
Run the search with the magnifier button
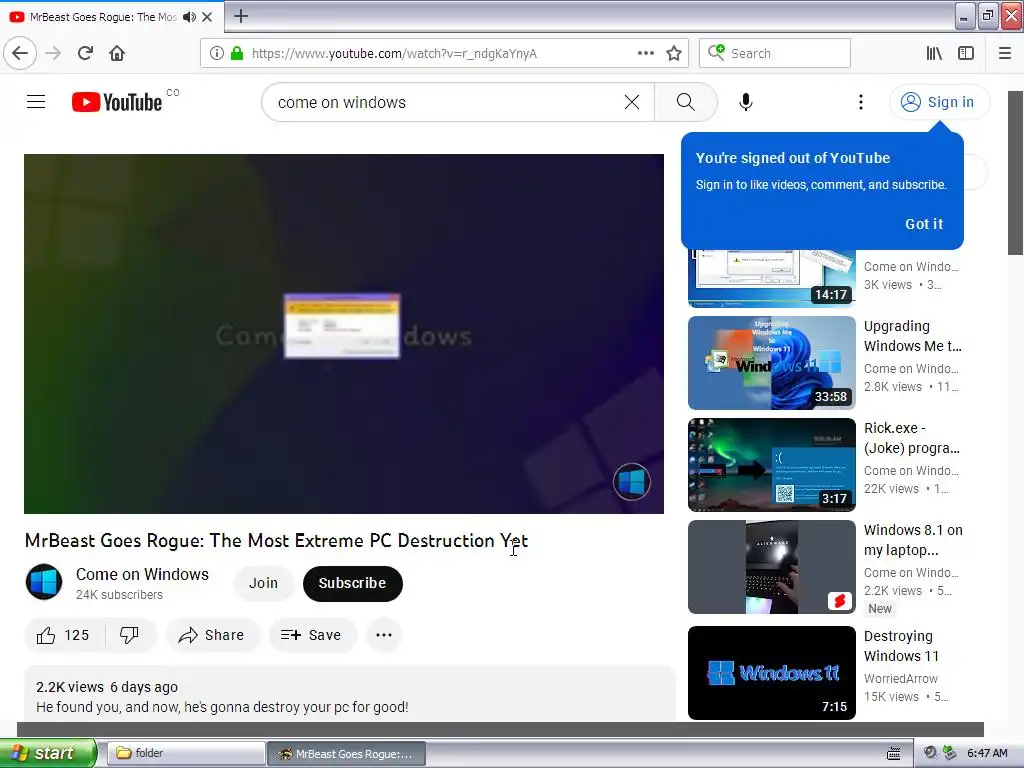coord(686,102)
